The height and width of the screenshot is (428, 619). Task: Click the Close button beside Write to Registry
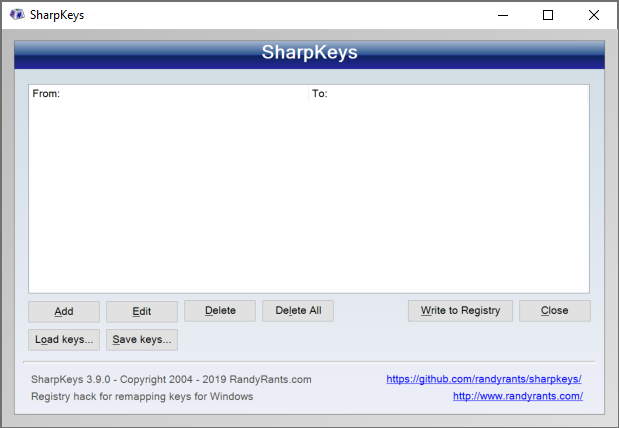pos(555,311)
